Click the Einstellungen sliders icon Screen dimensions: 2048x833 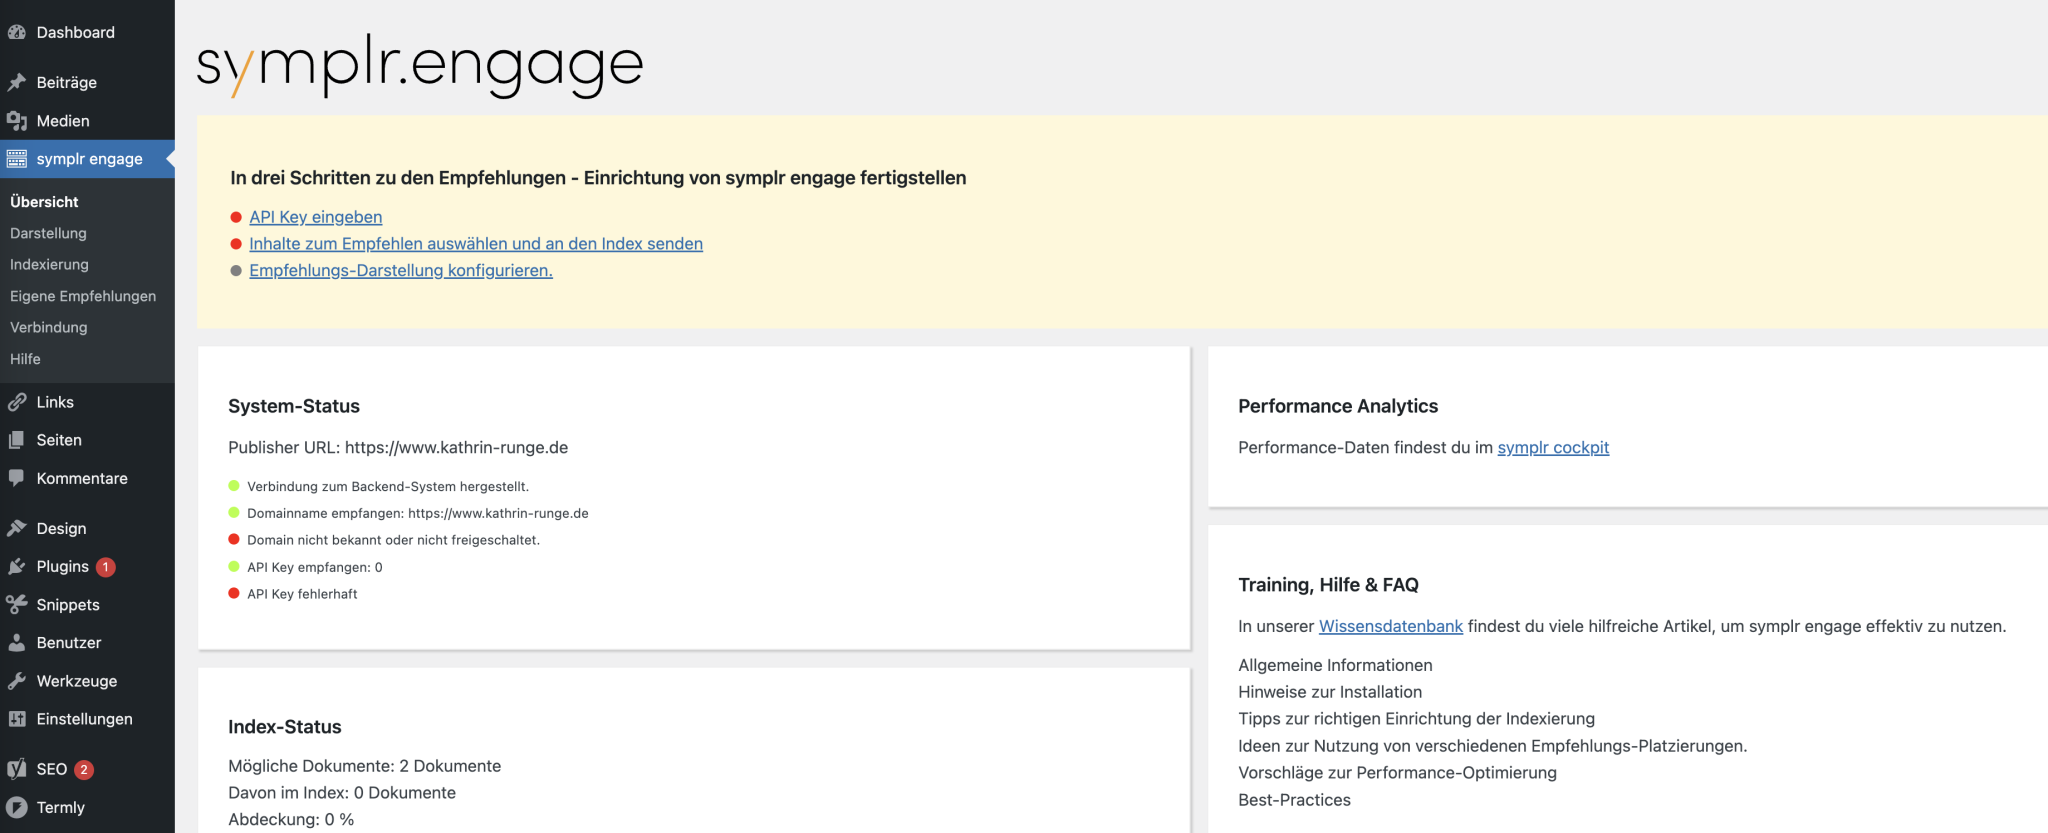(16, 719)
